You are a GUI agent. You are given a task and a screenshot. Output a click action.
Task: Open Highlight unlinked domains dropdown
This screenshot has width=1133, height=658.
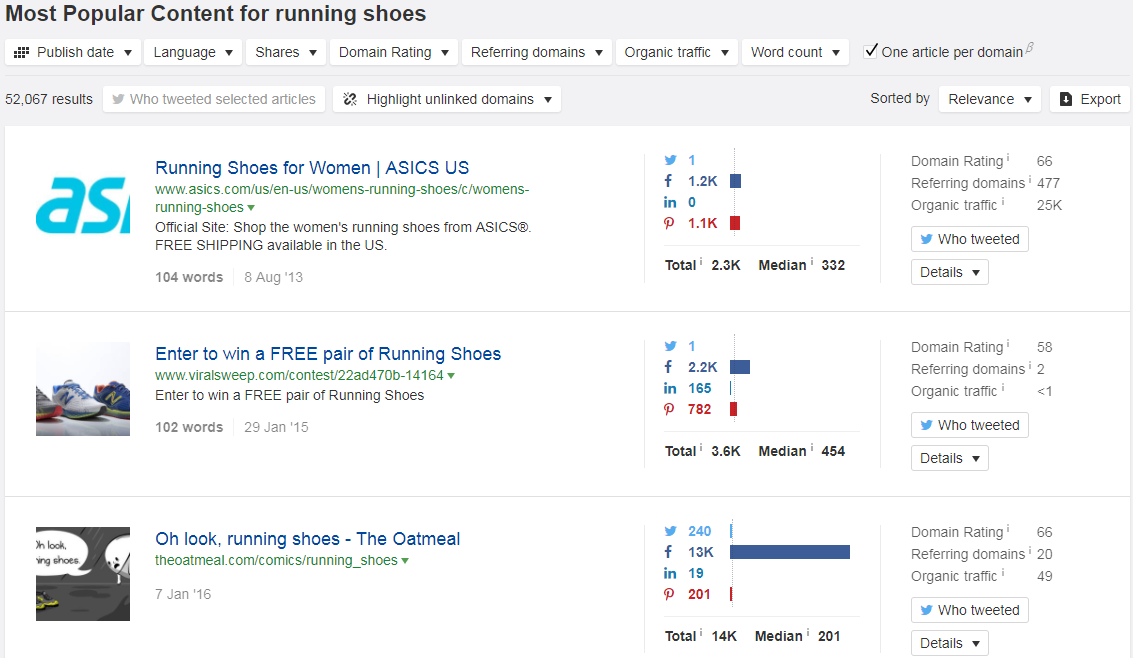click(x=447, y=99)
